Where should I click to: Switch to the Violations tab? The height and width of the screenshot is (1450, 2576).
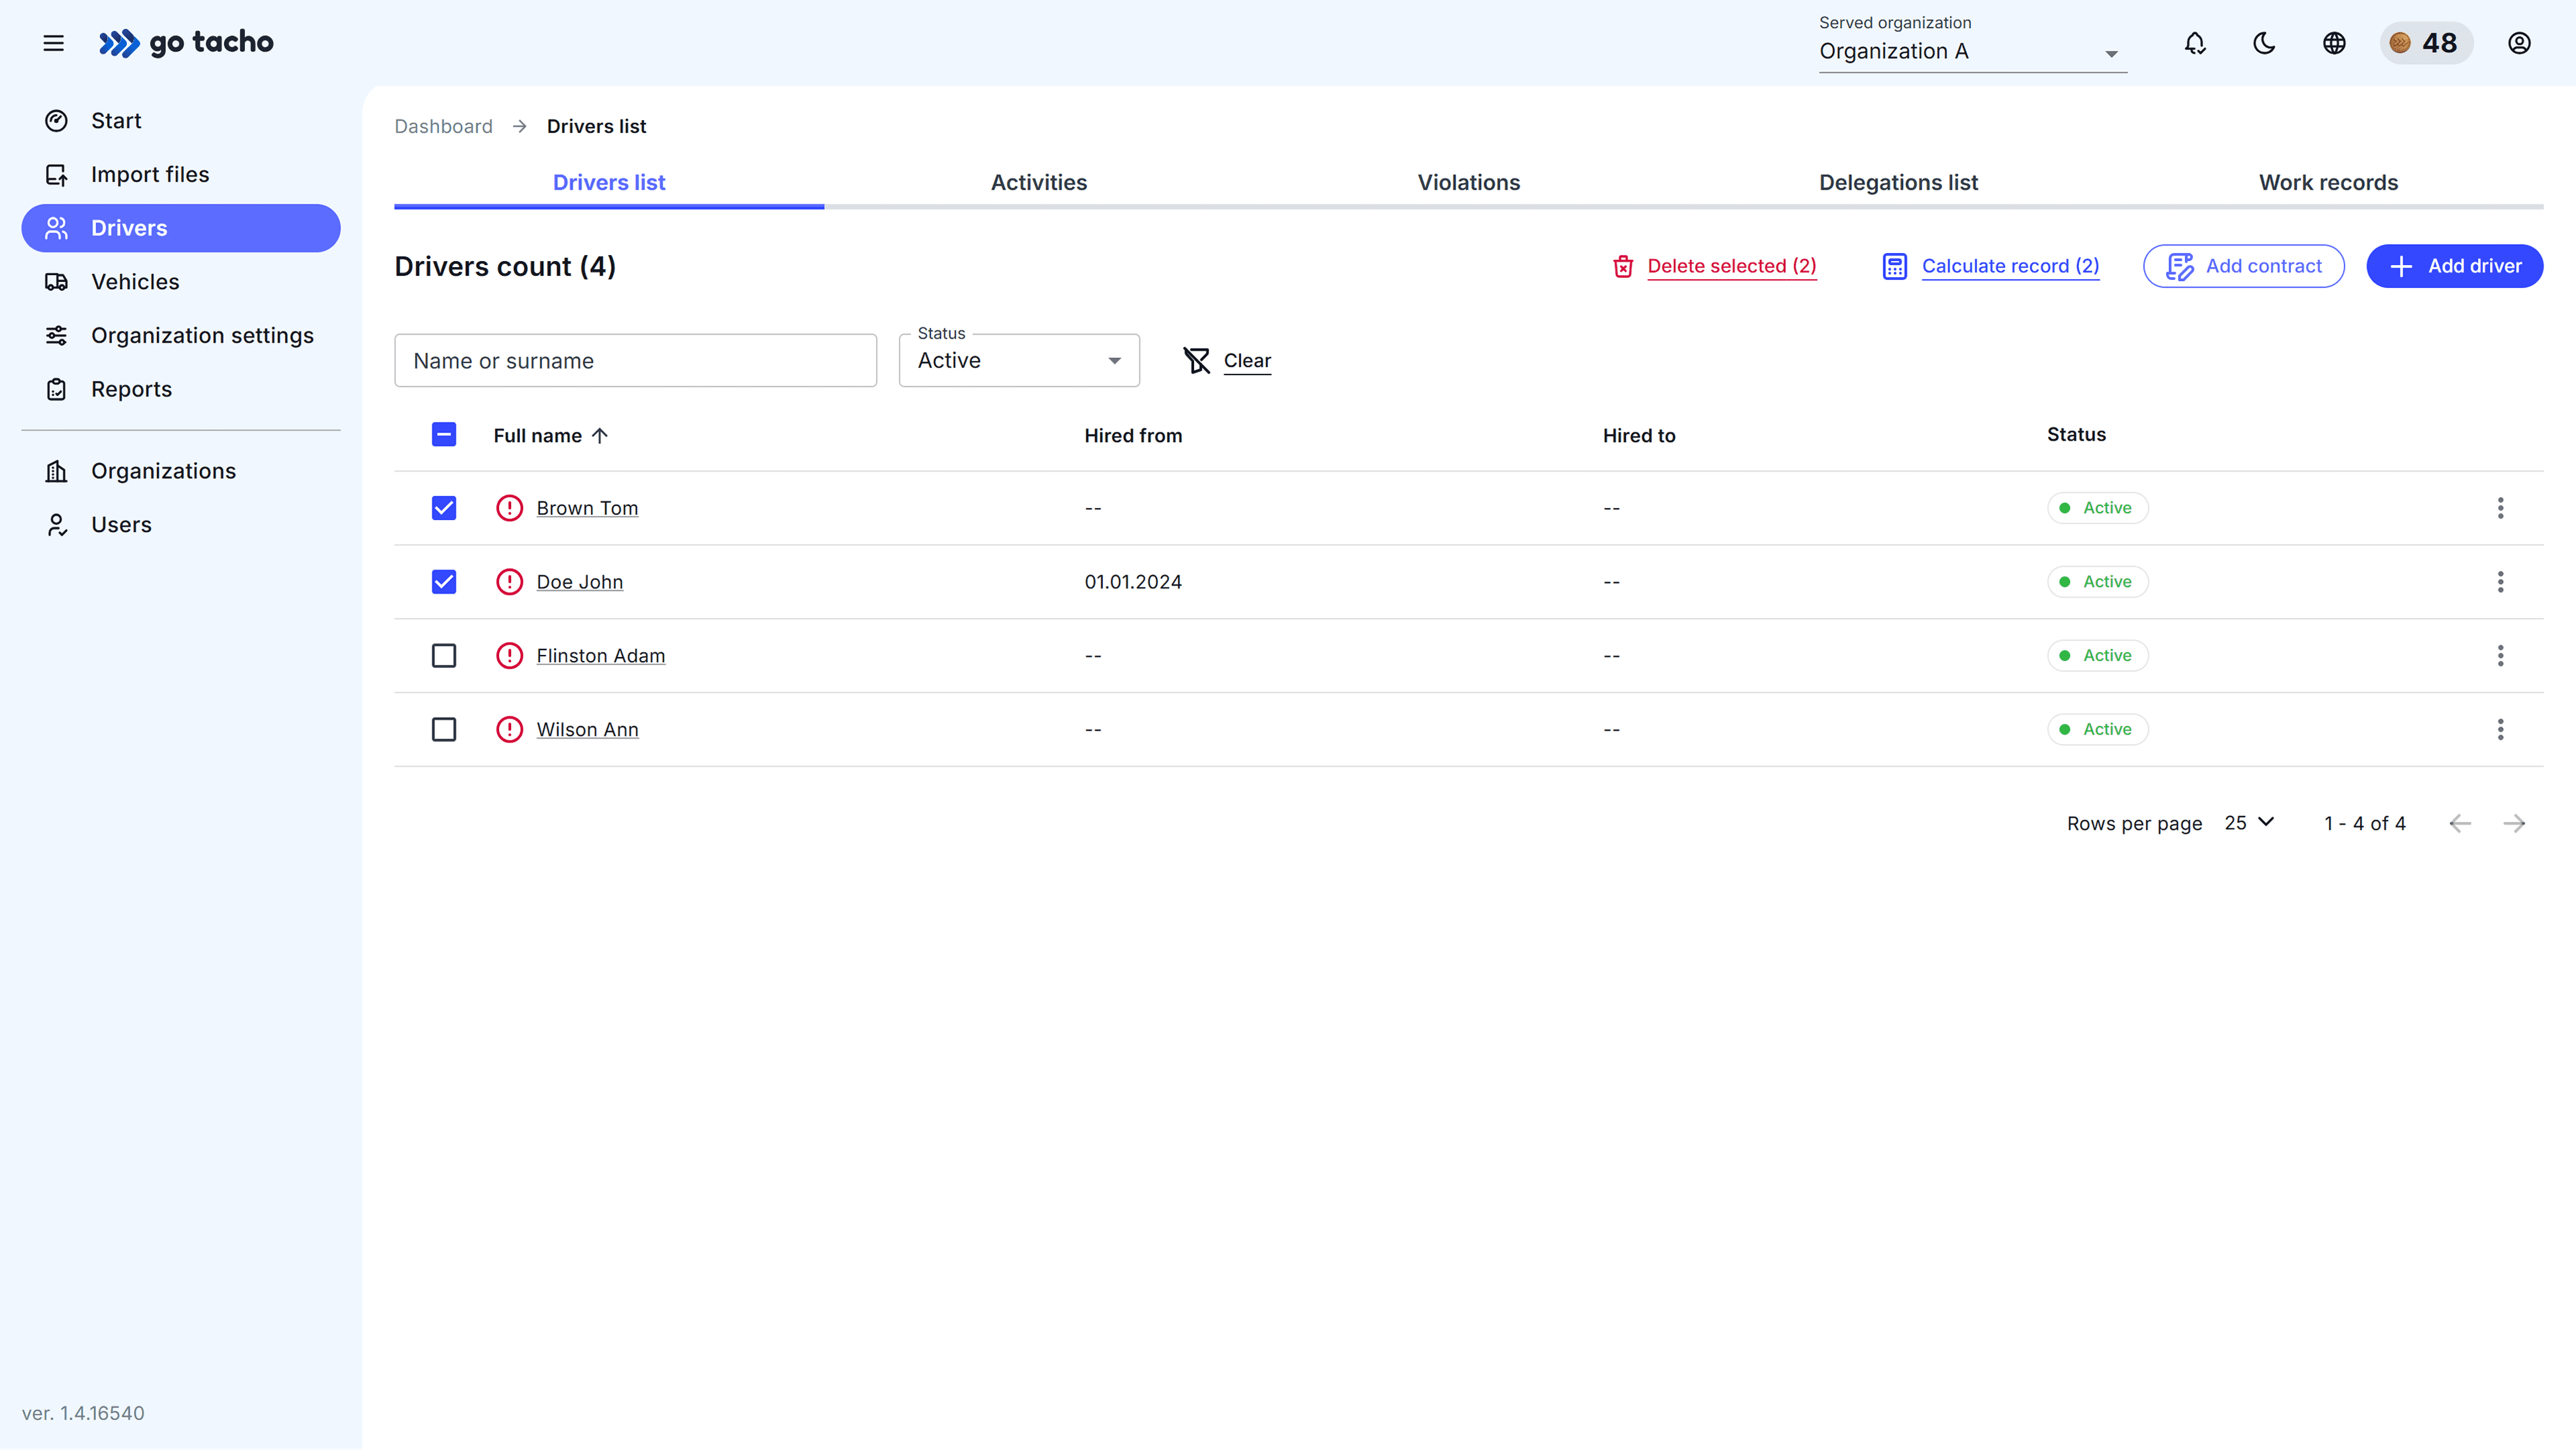(x=1468, y=182)
